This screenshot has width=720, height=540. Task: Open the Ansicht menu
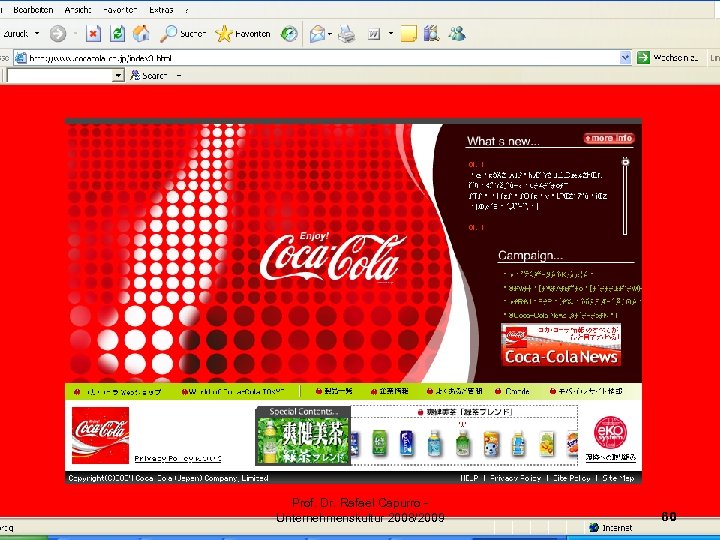point(78,10)
